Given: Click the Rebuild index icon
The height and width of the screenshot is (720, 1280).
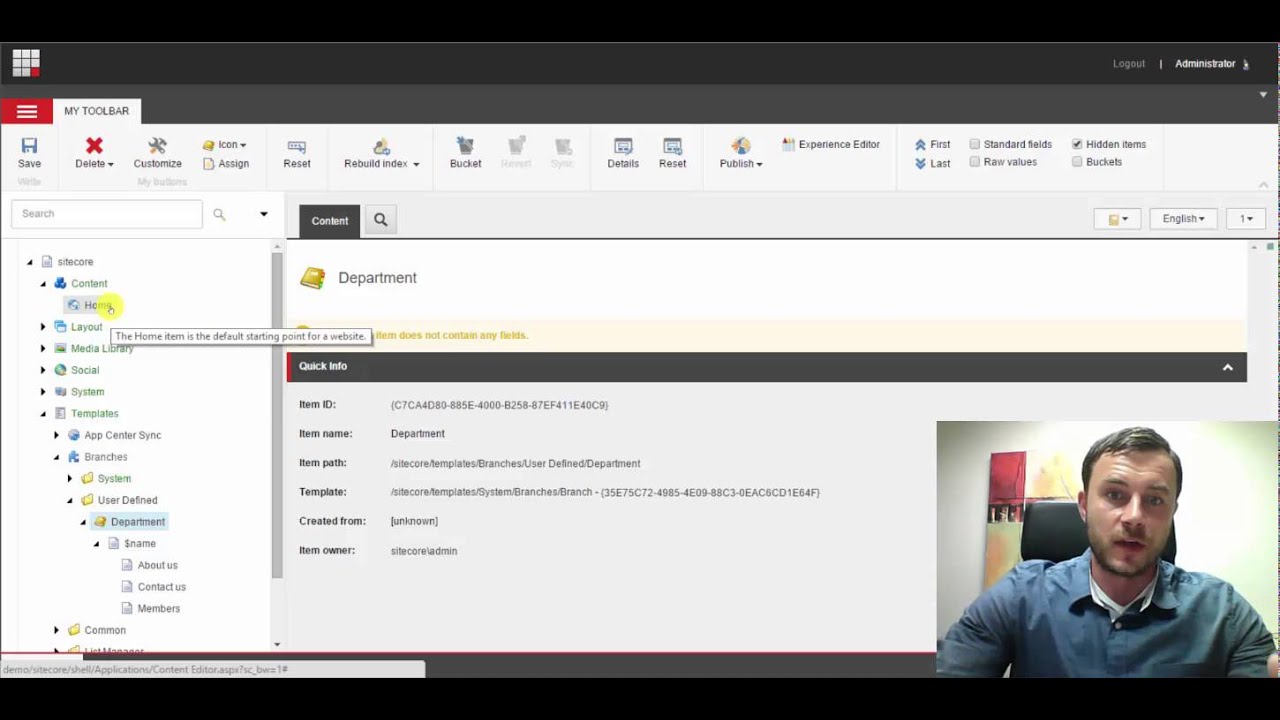Looking at the screenshot, I should point(381,146).
